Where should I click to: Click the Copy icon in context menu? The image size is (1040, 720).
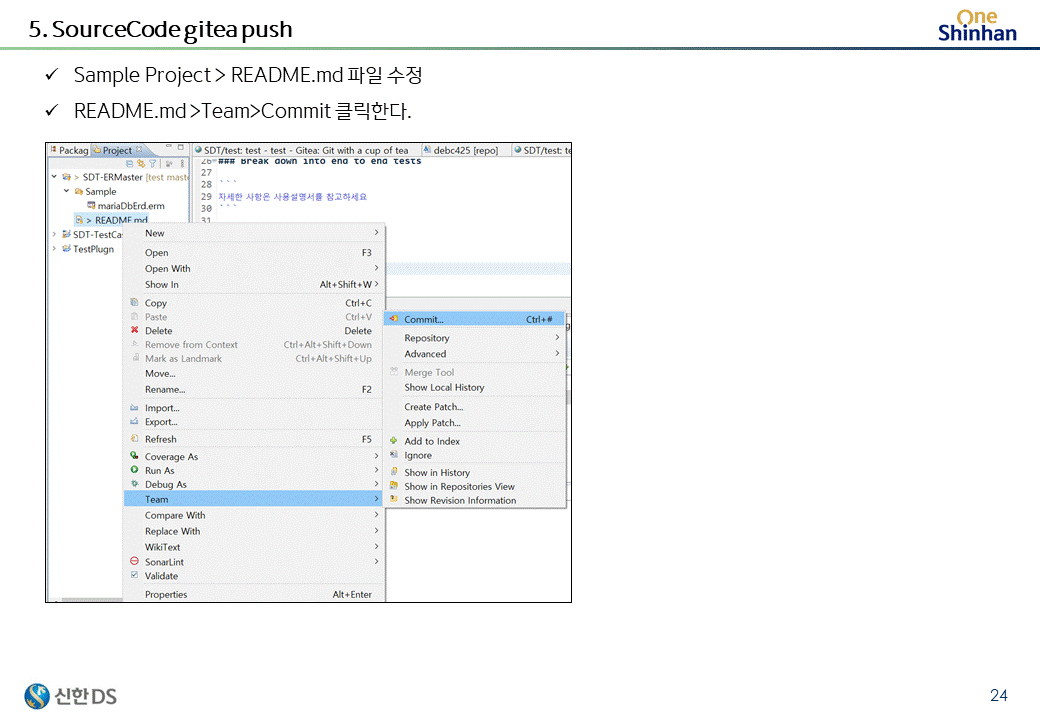[x=135, y=302]
